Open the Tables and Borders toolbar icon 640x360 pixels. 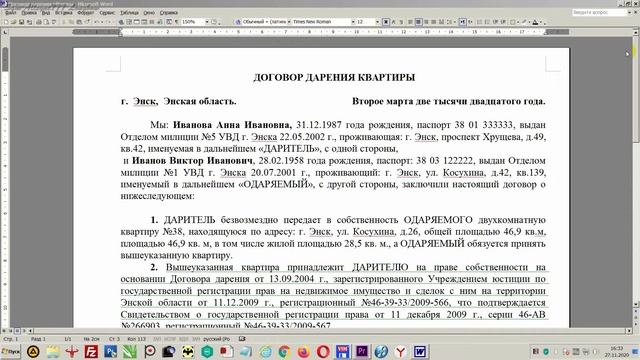coord(129,22)
